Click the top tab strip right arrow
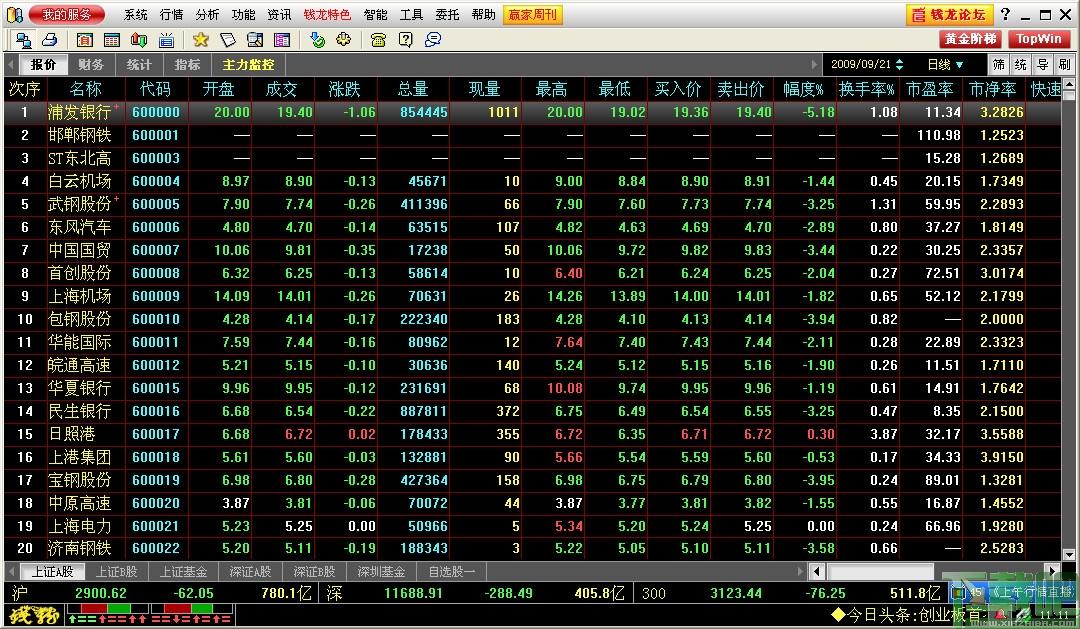The width and height of the screenshot is (1080, 629). (x=815, y=65)
